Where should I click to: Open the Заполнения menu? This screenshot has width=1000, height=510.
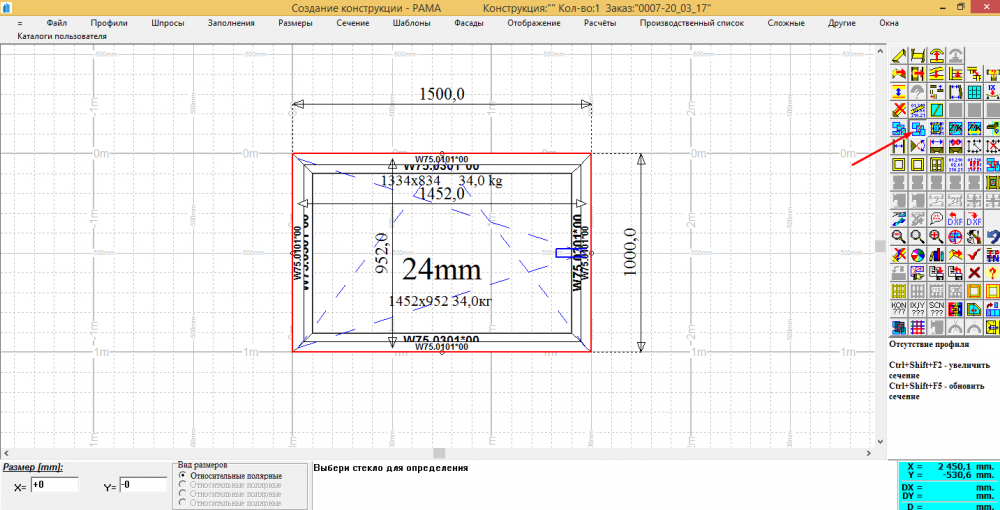(x=231, y=23)
